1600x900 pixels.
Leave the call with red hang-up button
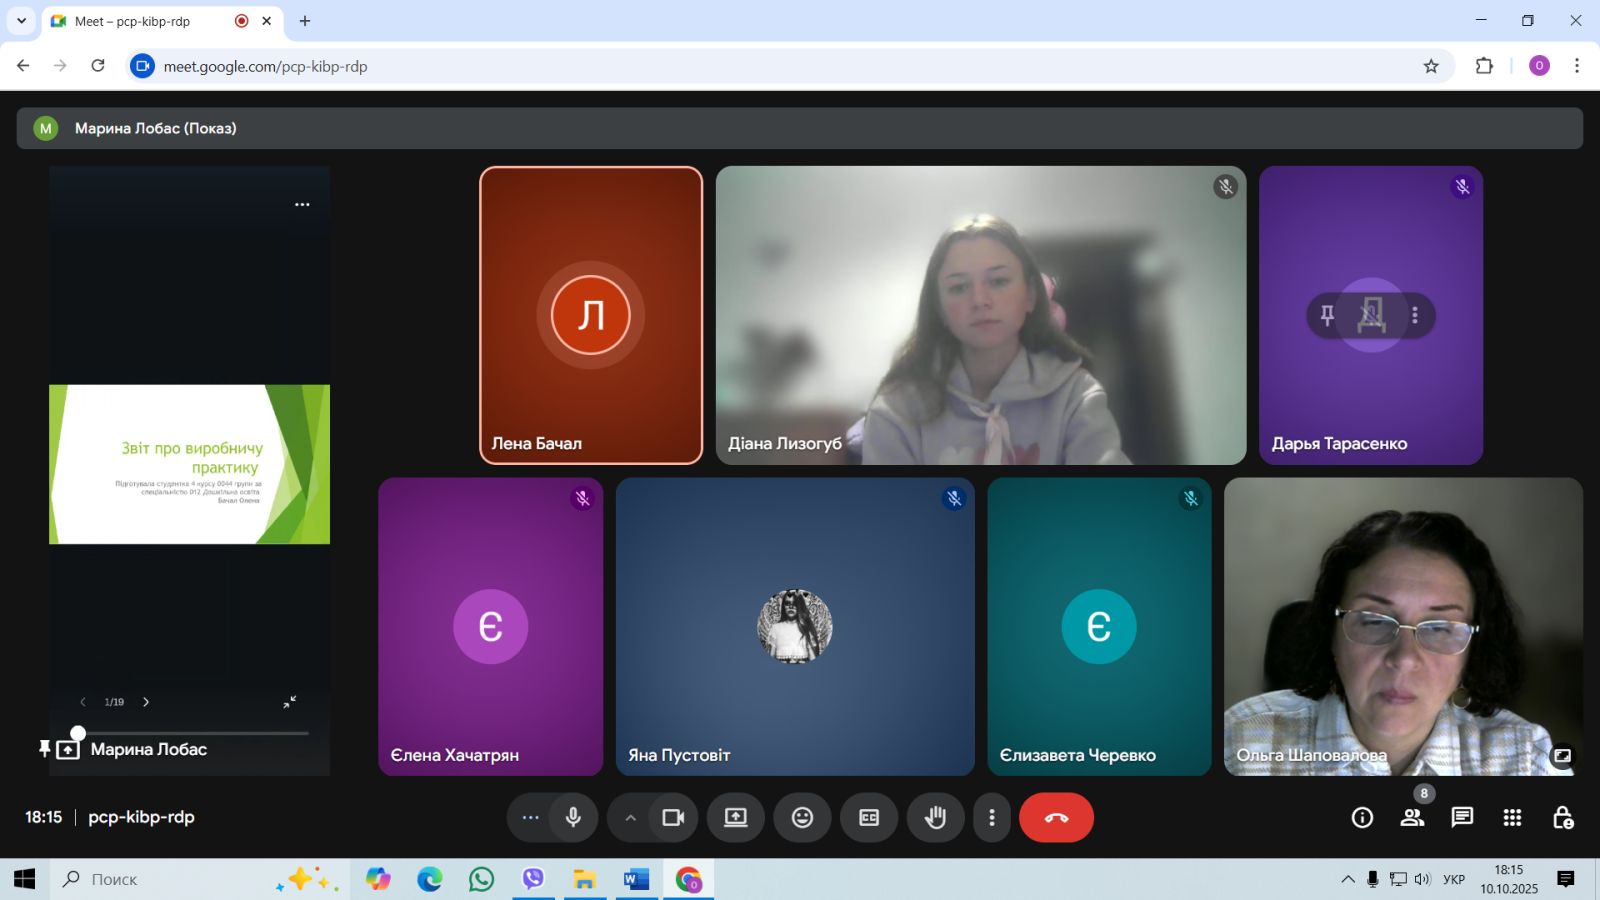[1056, 817]
